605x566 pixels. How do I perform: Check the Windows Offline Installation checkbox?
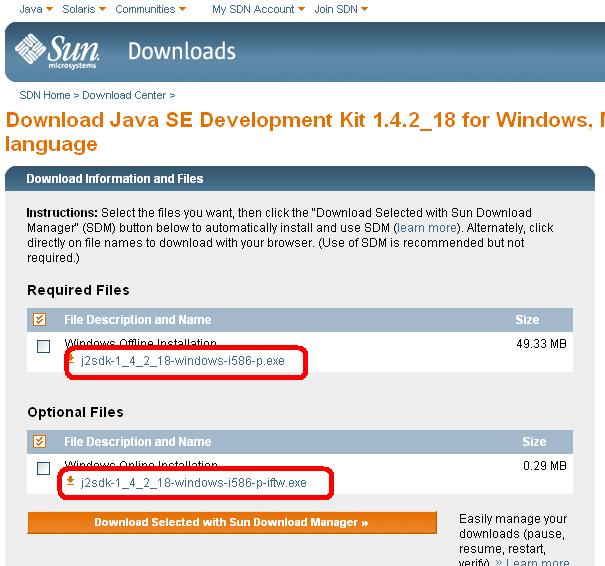(x=43, y=346)
